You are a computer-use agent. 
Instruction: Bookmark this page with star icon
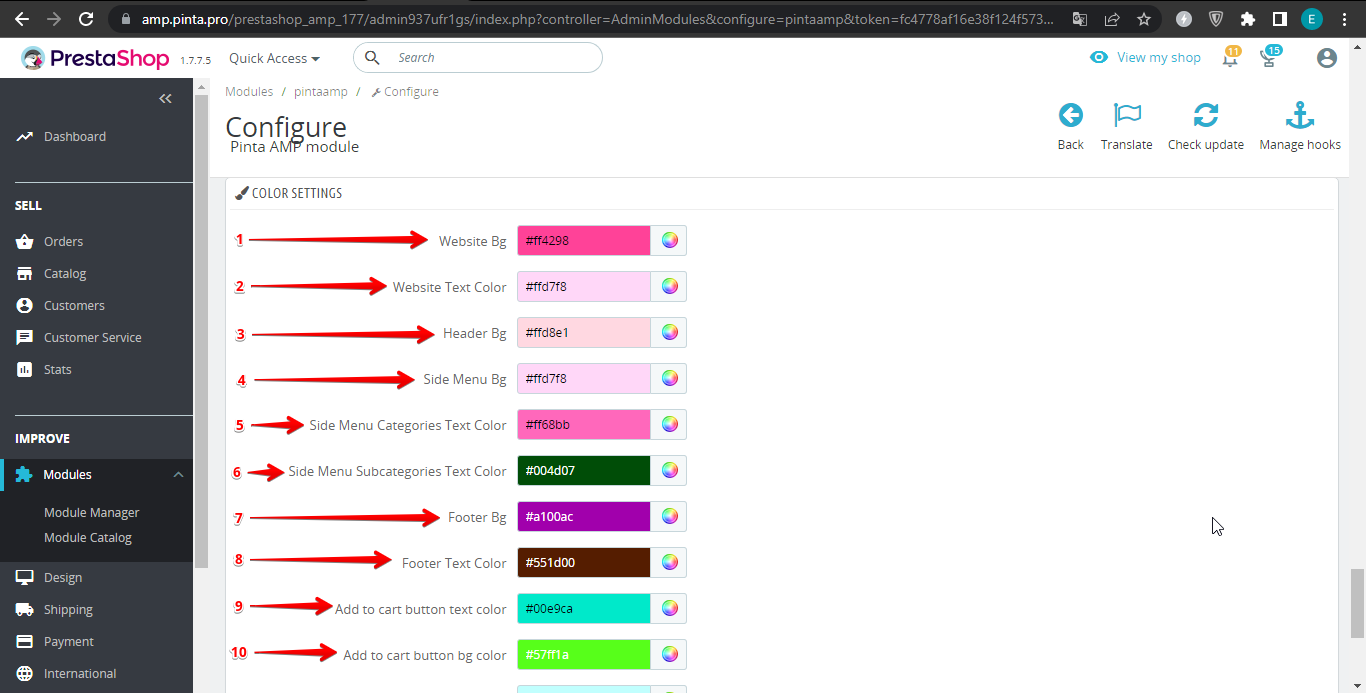1144,19
